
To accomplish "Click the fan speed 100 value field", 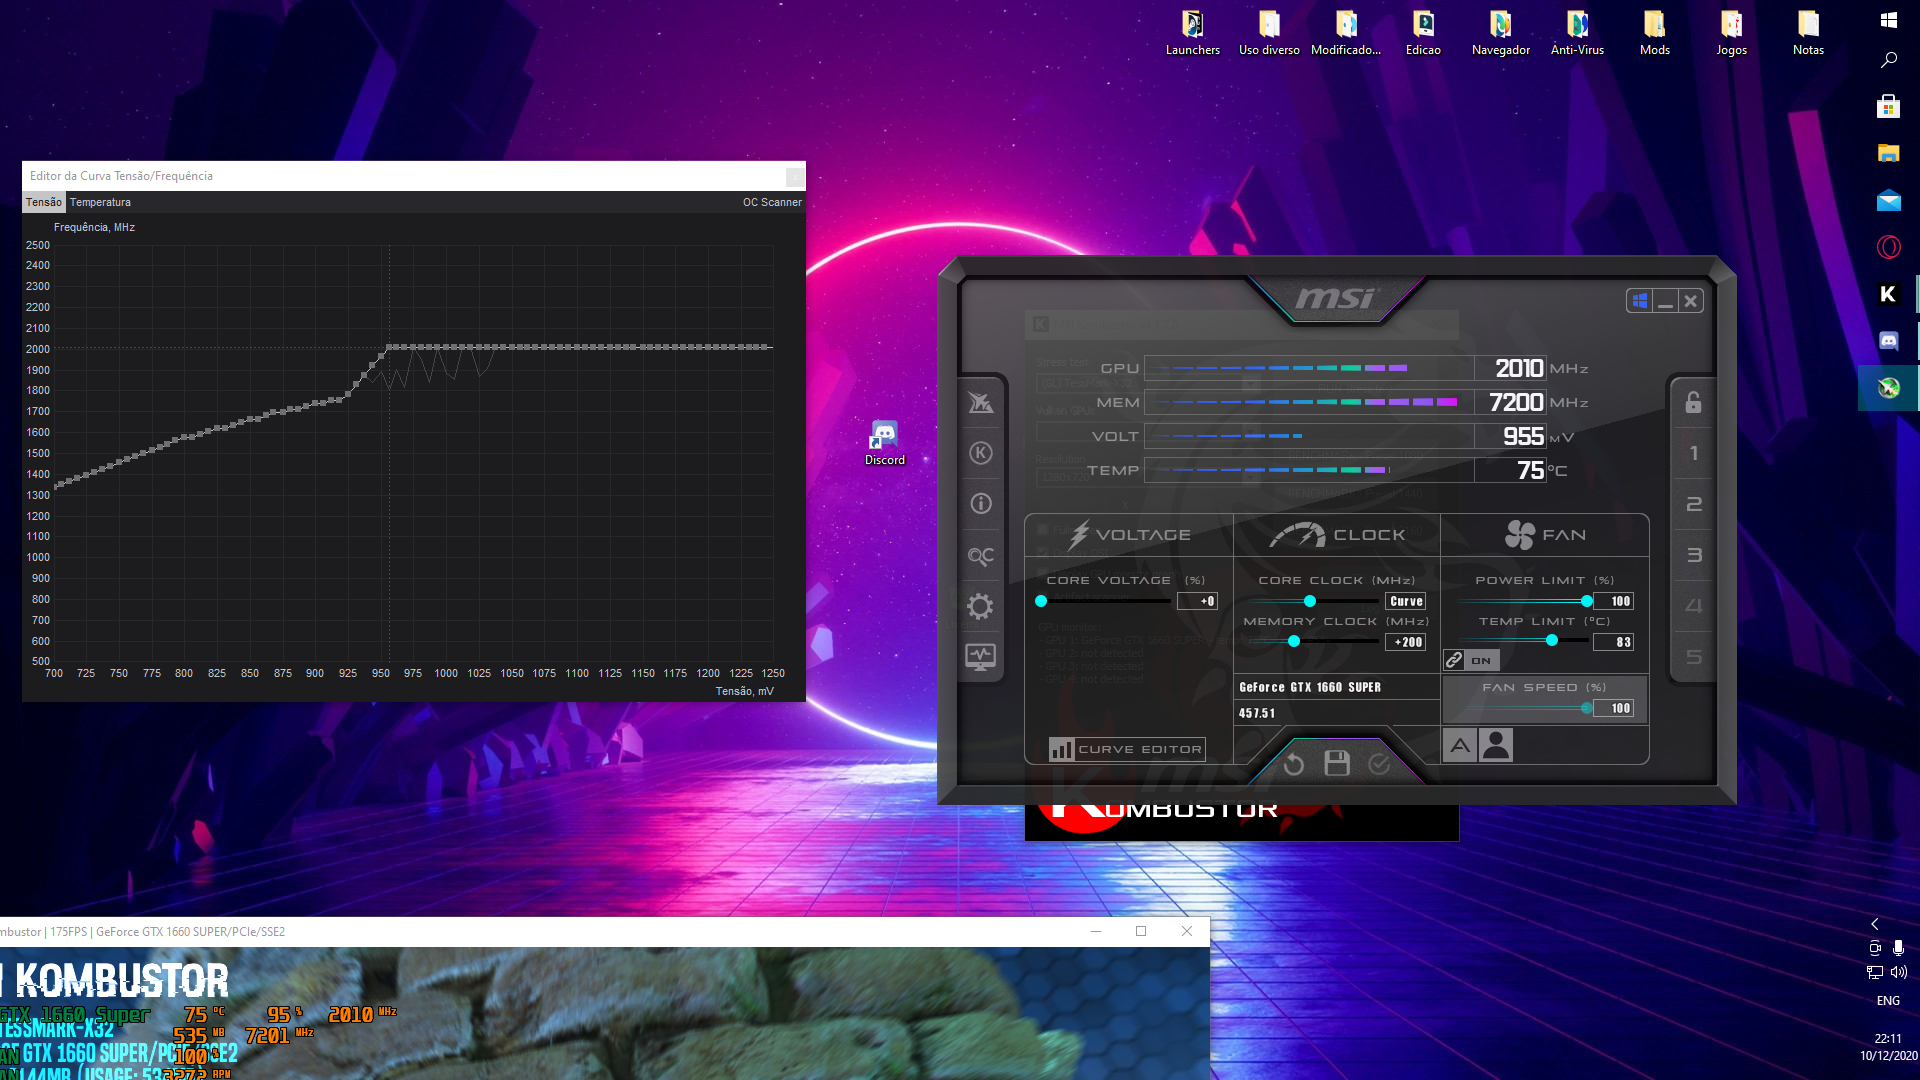I will [x=1614, y=708].
